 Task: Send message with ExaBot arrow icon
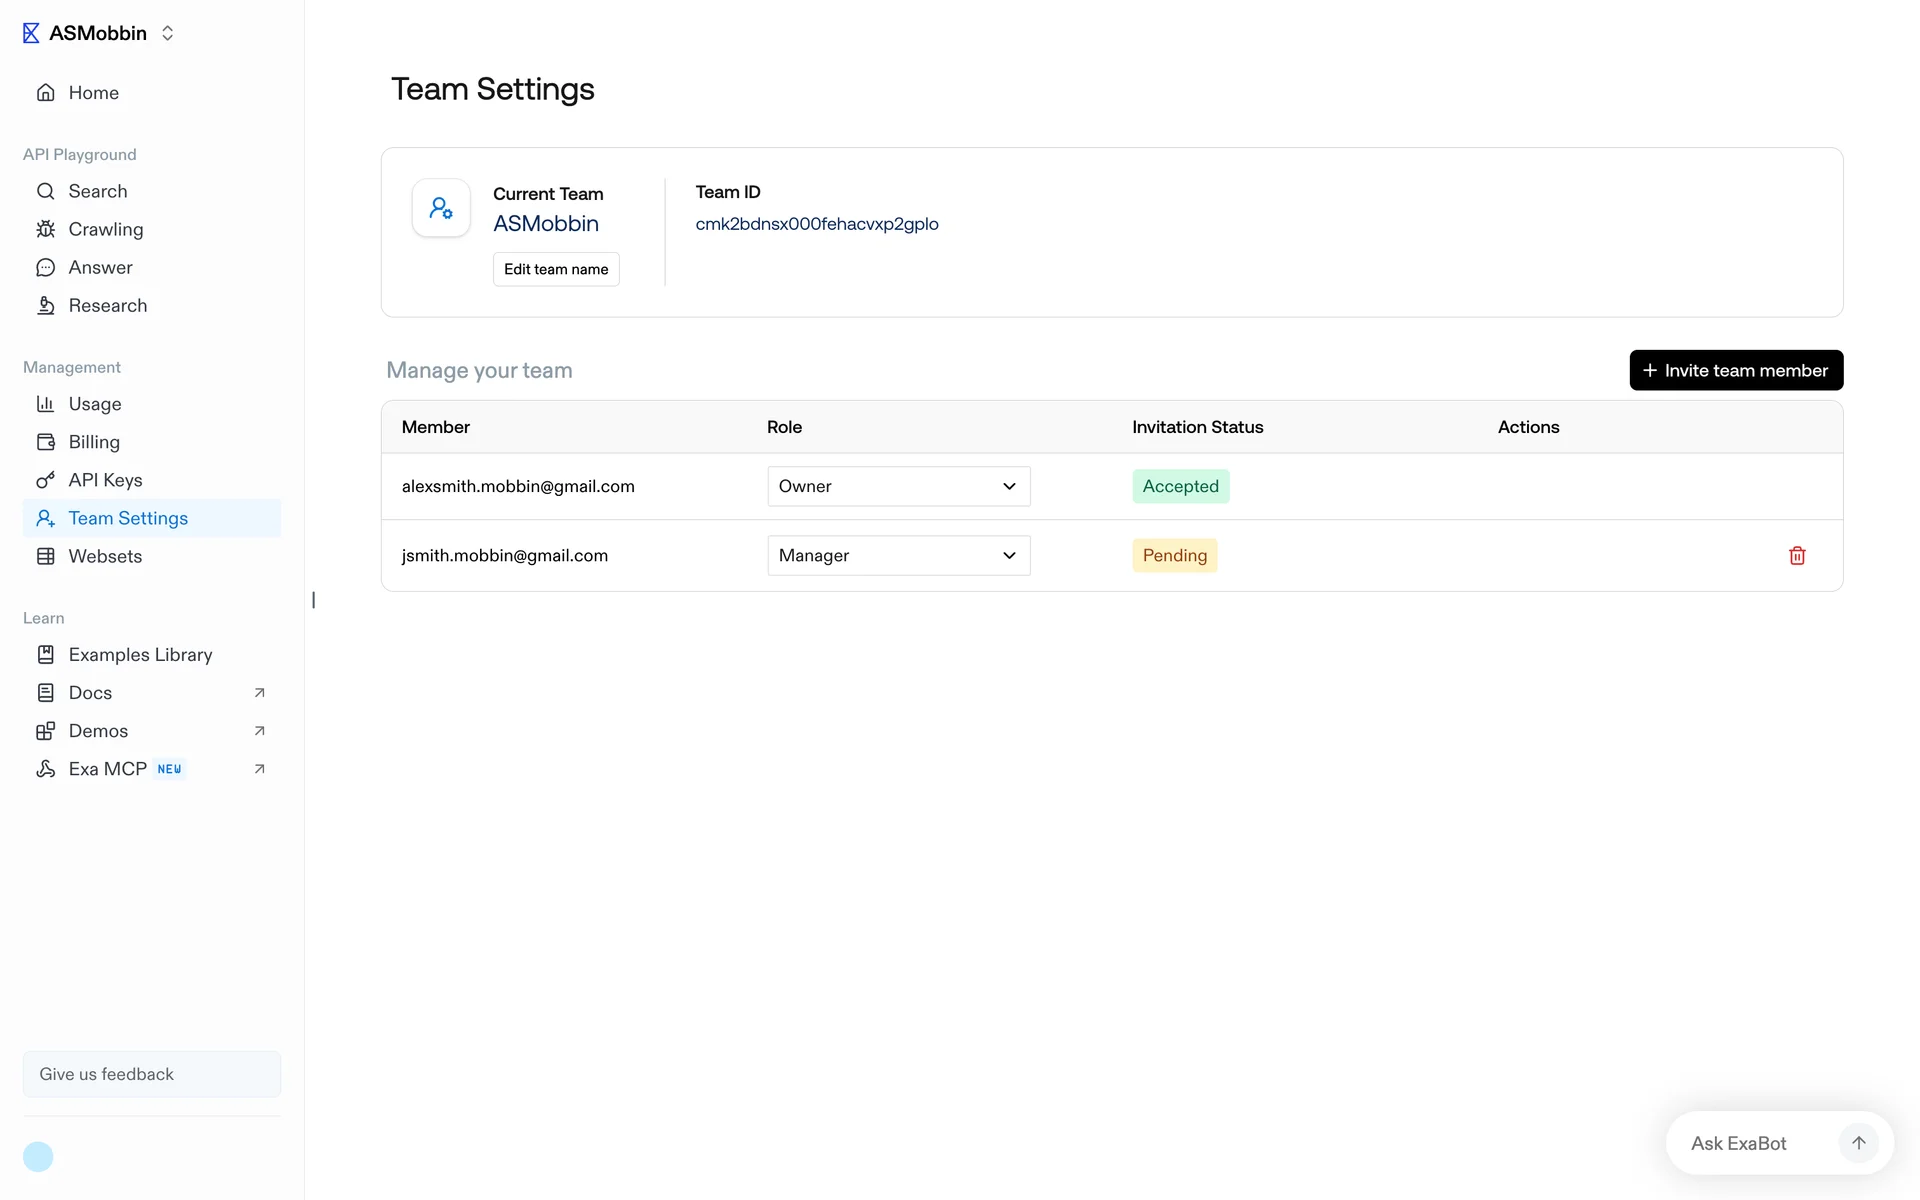coord(1858,1142)
